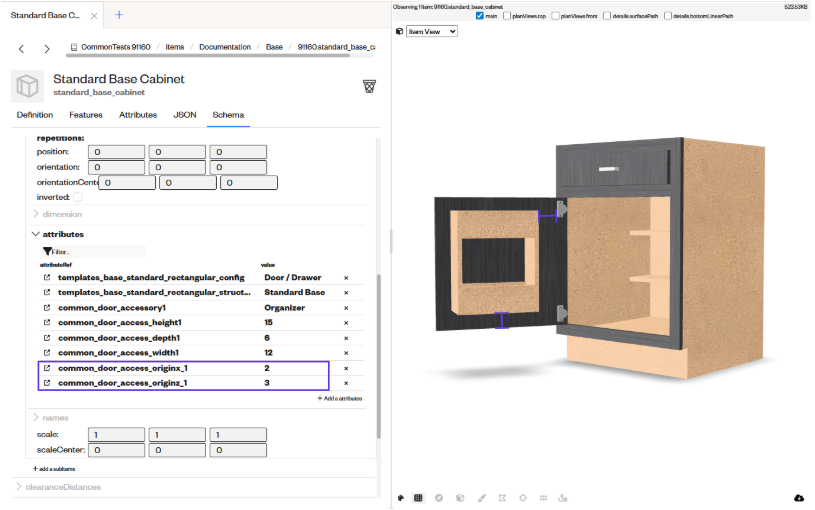This screenshot has width=815, height=510.
Task: Uncheck the main view checkbox
Action: tap(480, 16)
